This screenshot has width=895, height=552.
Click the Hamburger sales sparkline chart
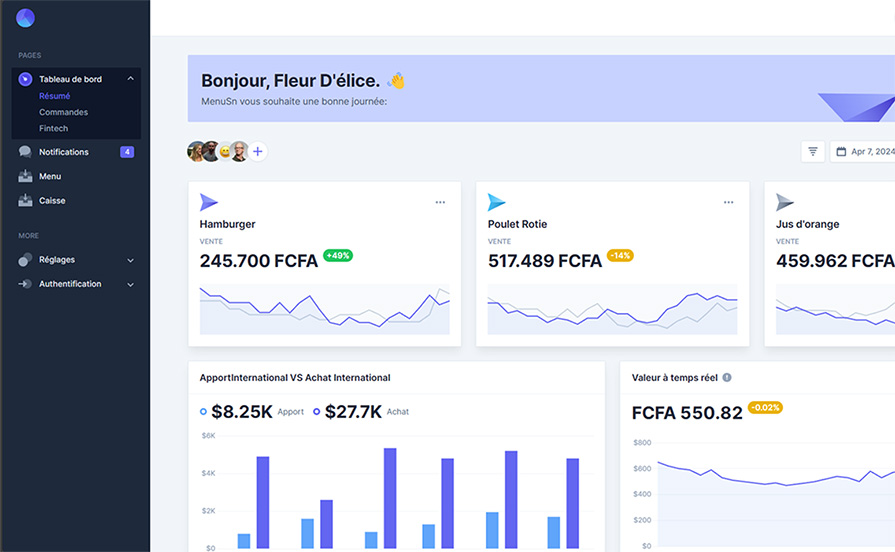[x=324, y=309]
